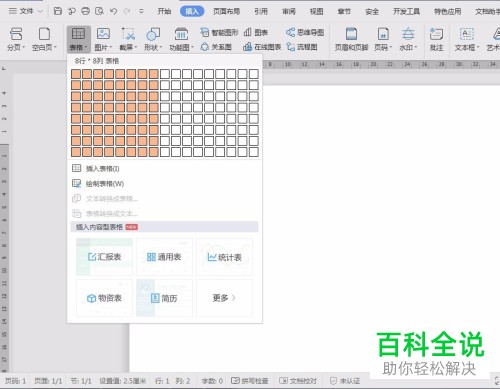Click the 关系图 relationship diagram button
Screen dimensions: 500x389
pos(216,47)
